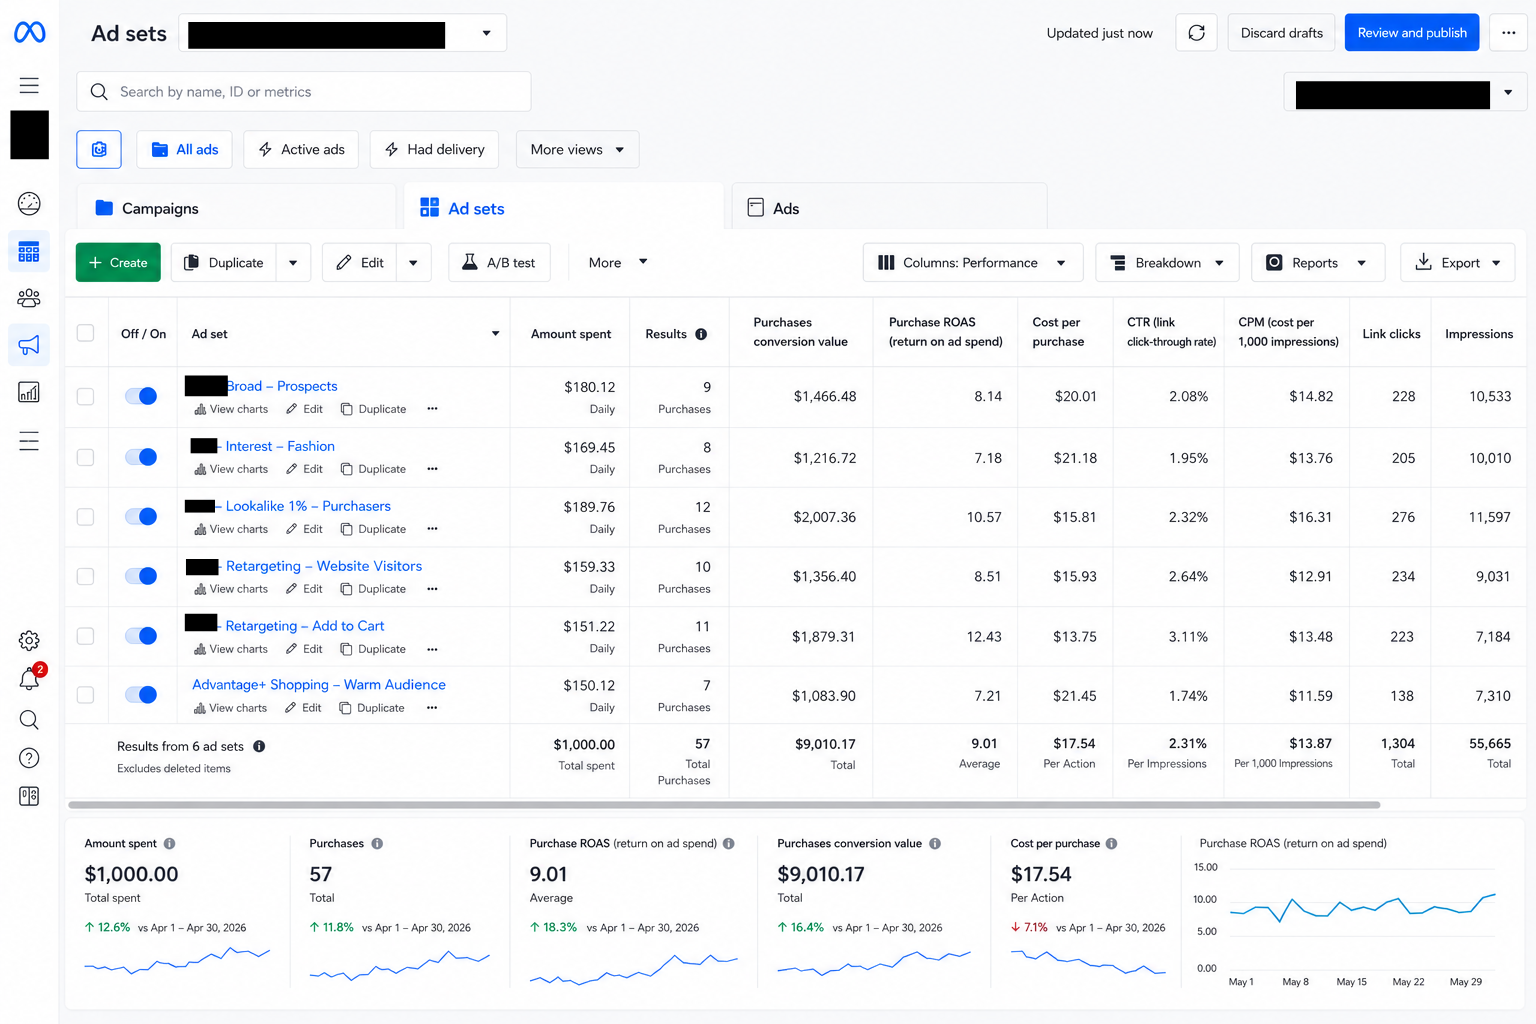Open the Reports dropdown button
Viewport: 1536px width, 1024px height.
coord(1317,262)
